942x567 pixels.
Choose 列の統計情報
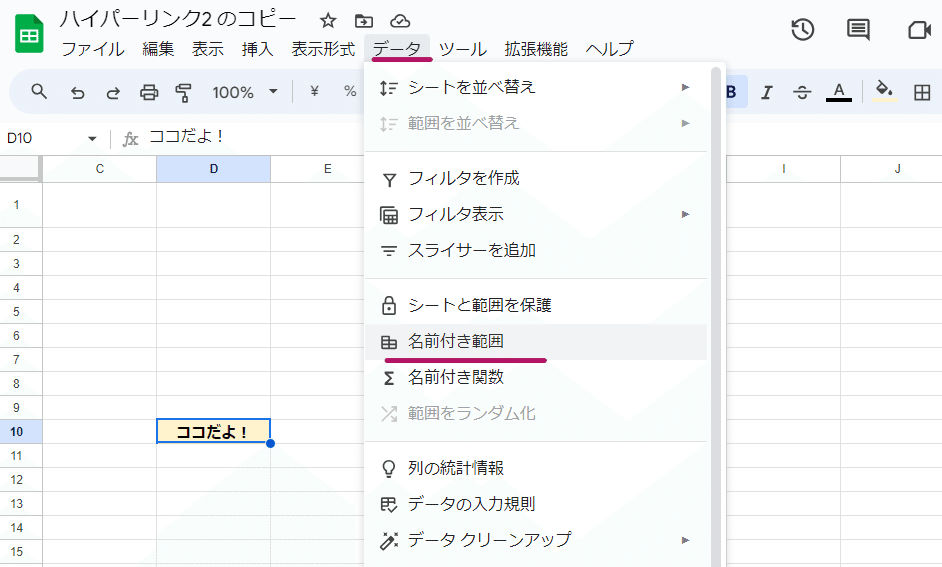(536, 468)
